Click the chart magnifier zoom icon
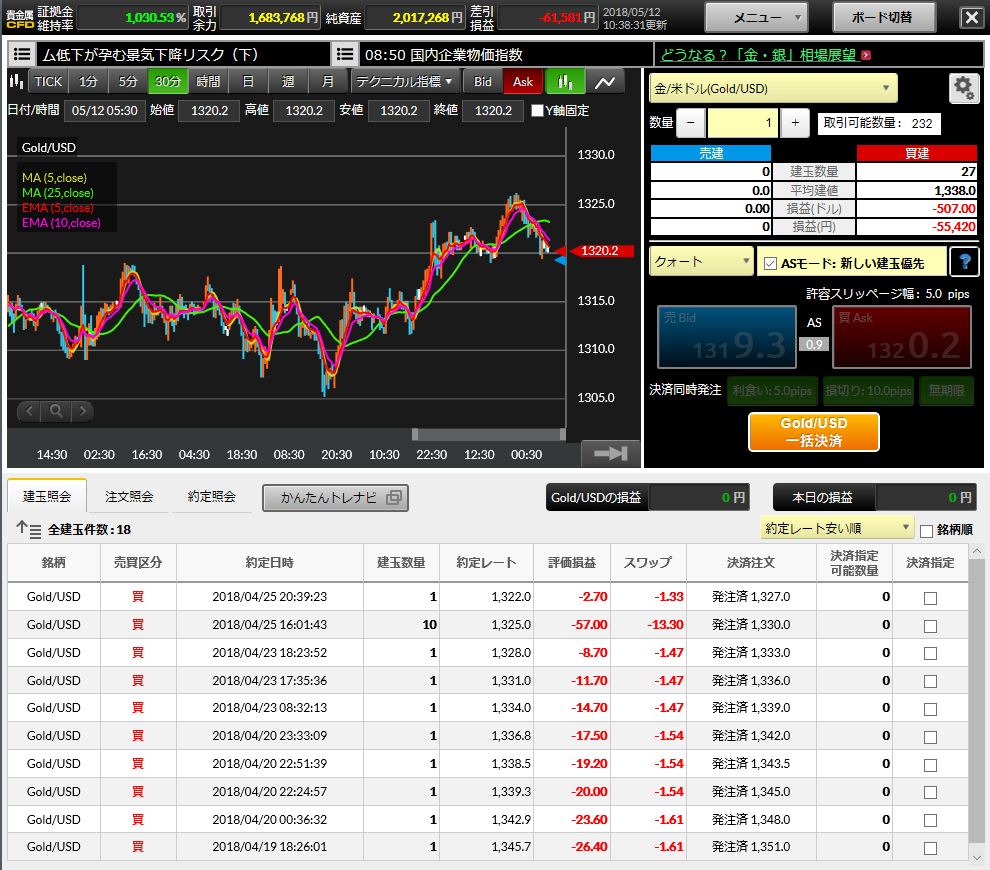Screen dimensions: 990x870 [x=56, y=411]
